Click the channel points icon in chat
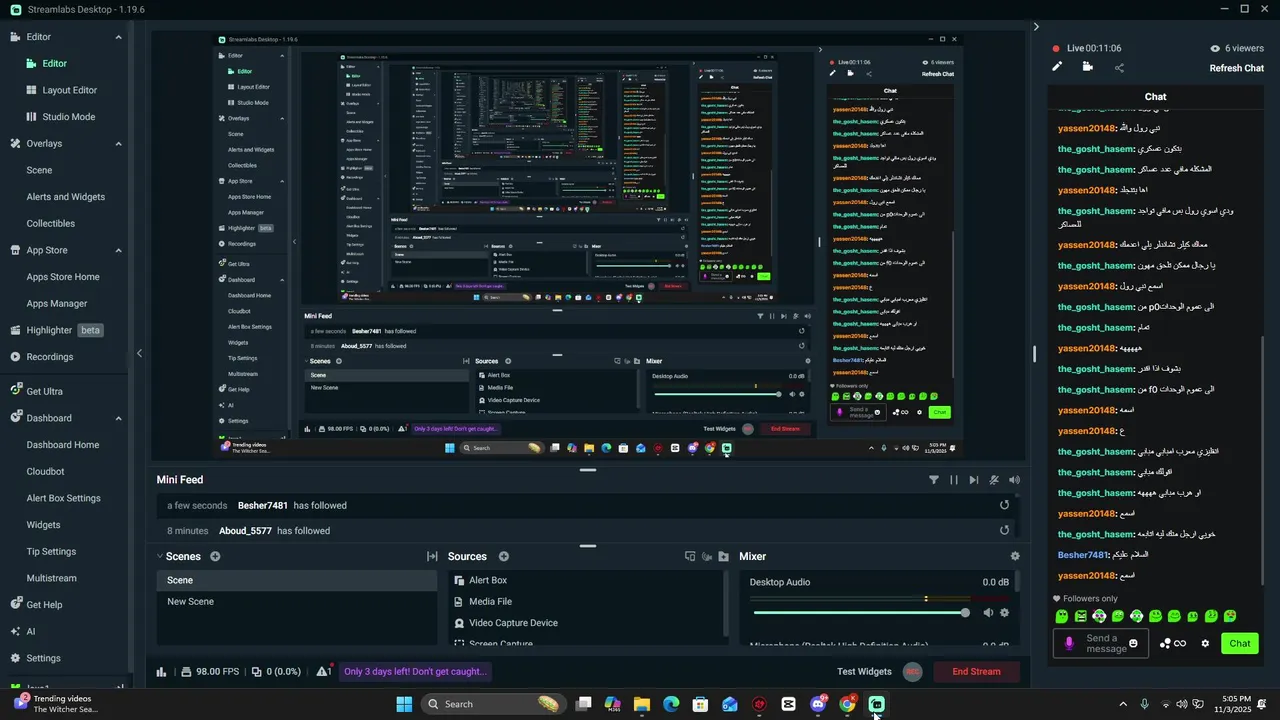 (x=1173, y=644)
